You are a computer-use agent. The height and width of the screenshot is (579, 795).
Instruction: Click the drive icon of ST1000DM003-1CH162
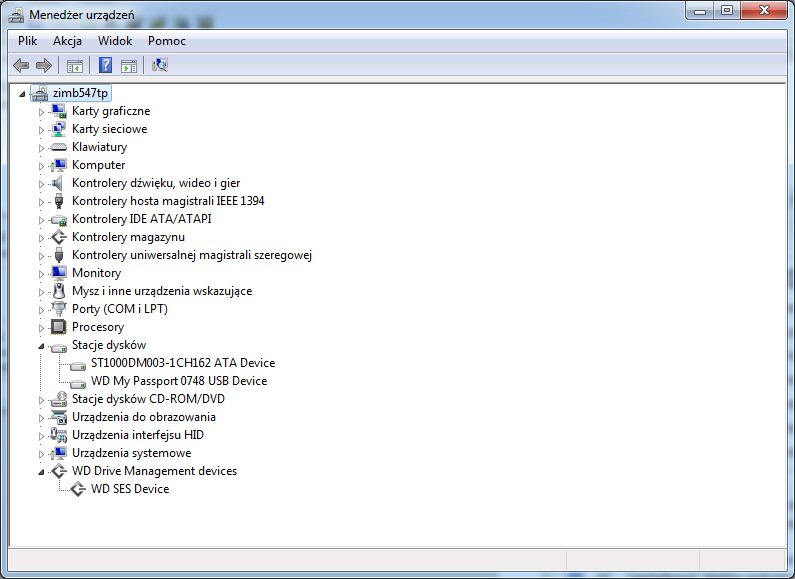click(x=78, y=365)
